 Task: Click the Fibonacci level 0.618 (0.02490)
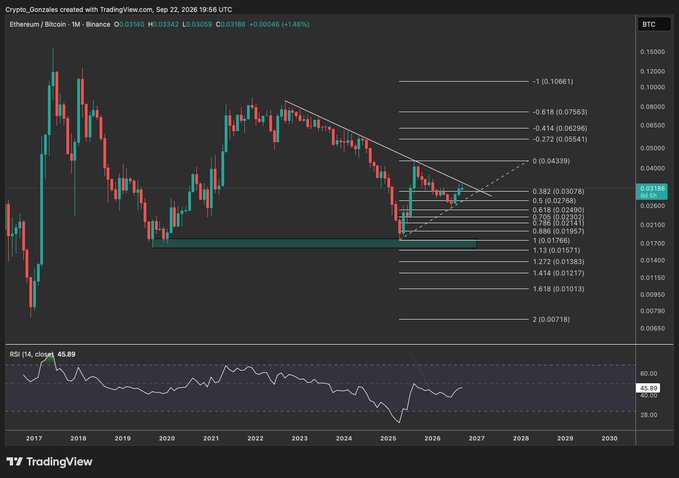(558, 210)
